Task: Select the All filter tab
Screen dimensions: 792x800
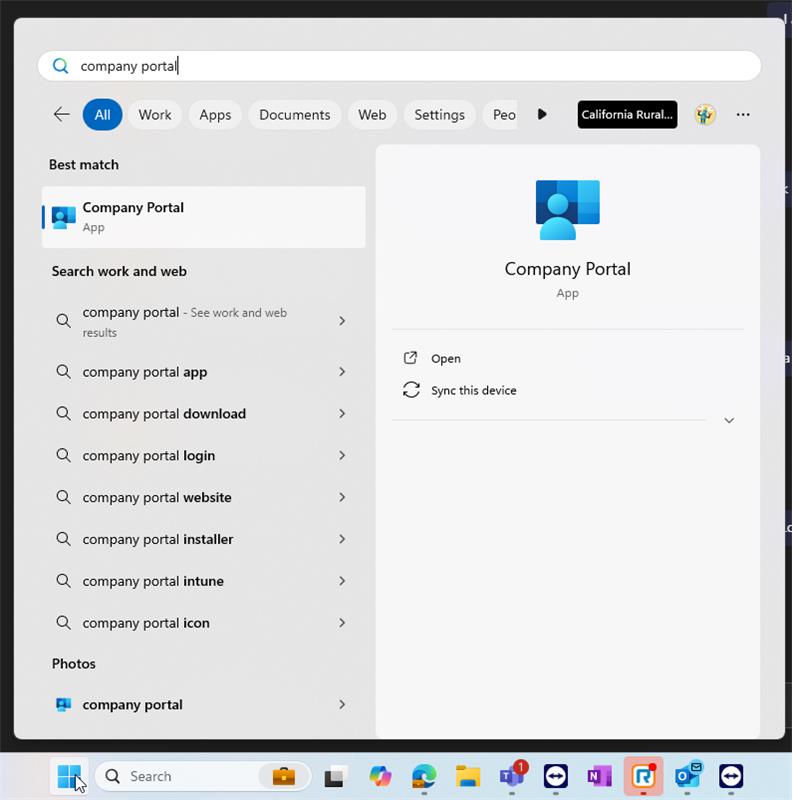Action: (x=102, y=115)
